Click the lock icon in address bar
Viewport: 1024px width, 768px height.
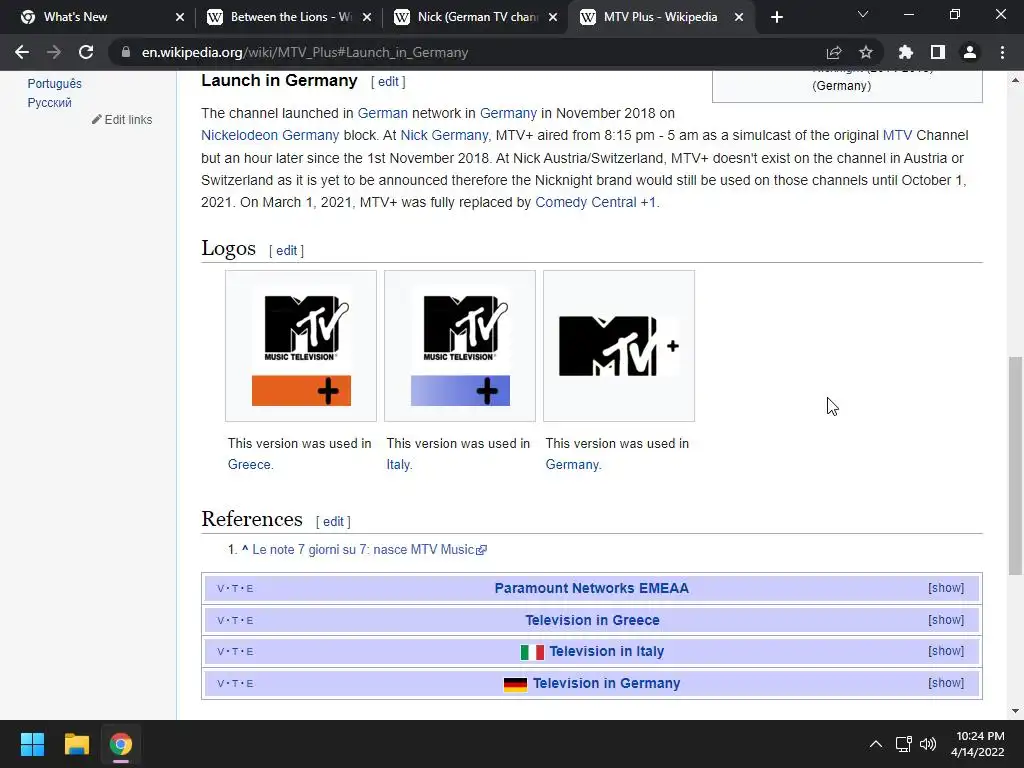tap(126, 52)
